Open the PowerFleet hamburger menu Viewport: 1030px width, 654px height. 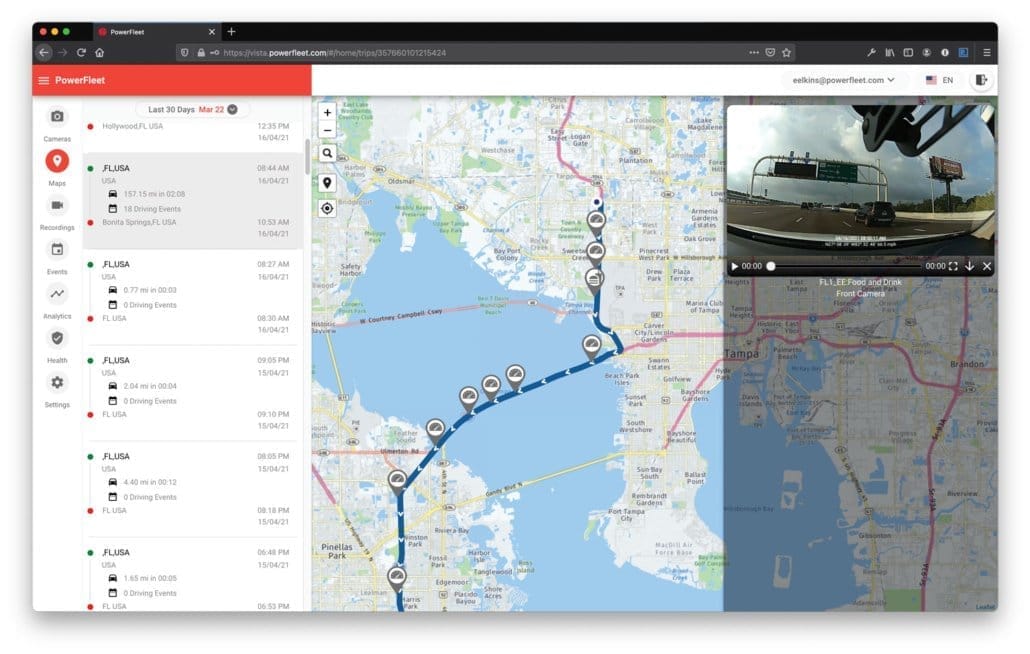click(x=42, y=79)
